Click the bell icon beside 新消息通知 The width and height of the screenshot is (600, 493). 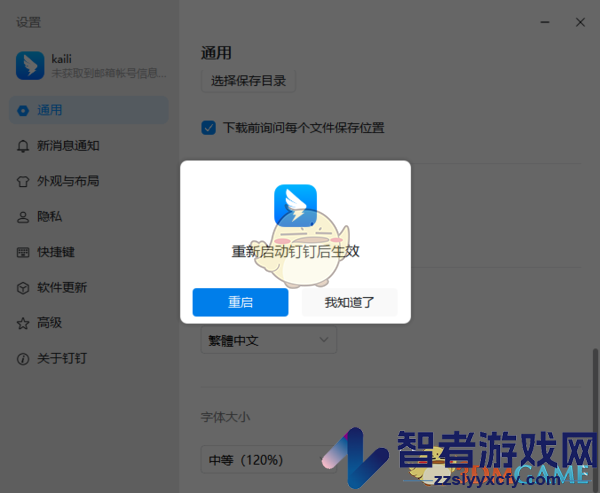coord(23,146)
